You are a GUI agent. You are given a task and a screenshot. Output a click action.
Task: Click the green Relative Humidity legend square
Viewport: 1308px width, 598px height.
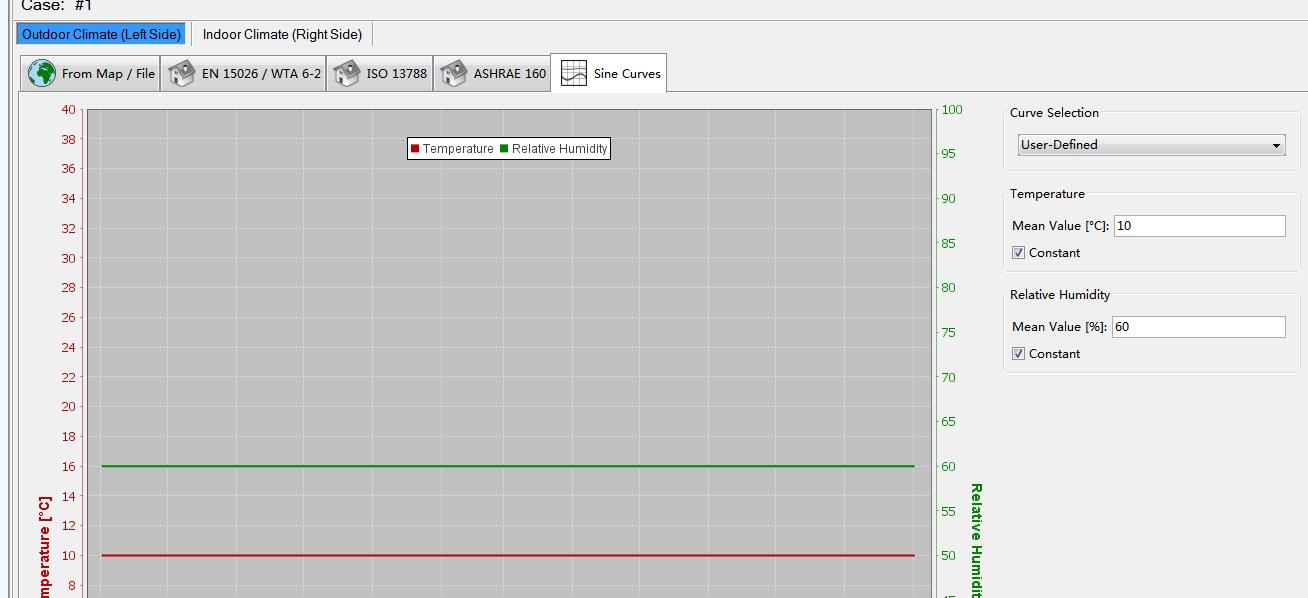point(504,149)
